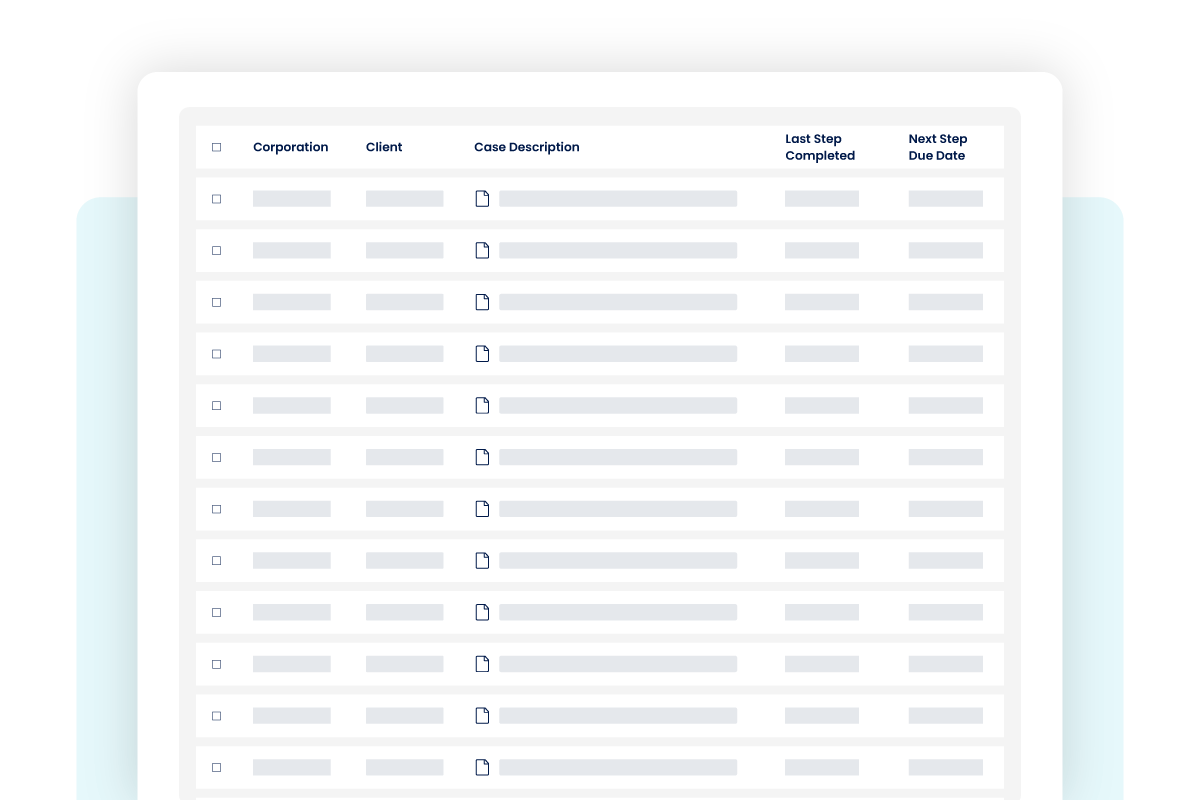Open the ninth row's document icon

pos(482,612)
